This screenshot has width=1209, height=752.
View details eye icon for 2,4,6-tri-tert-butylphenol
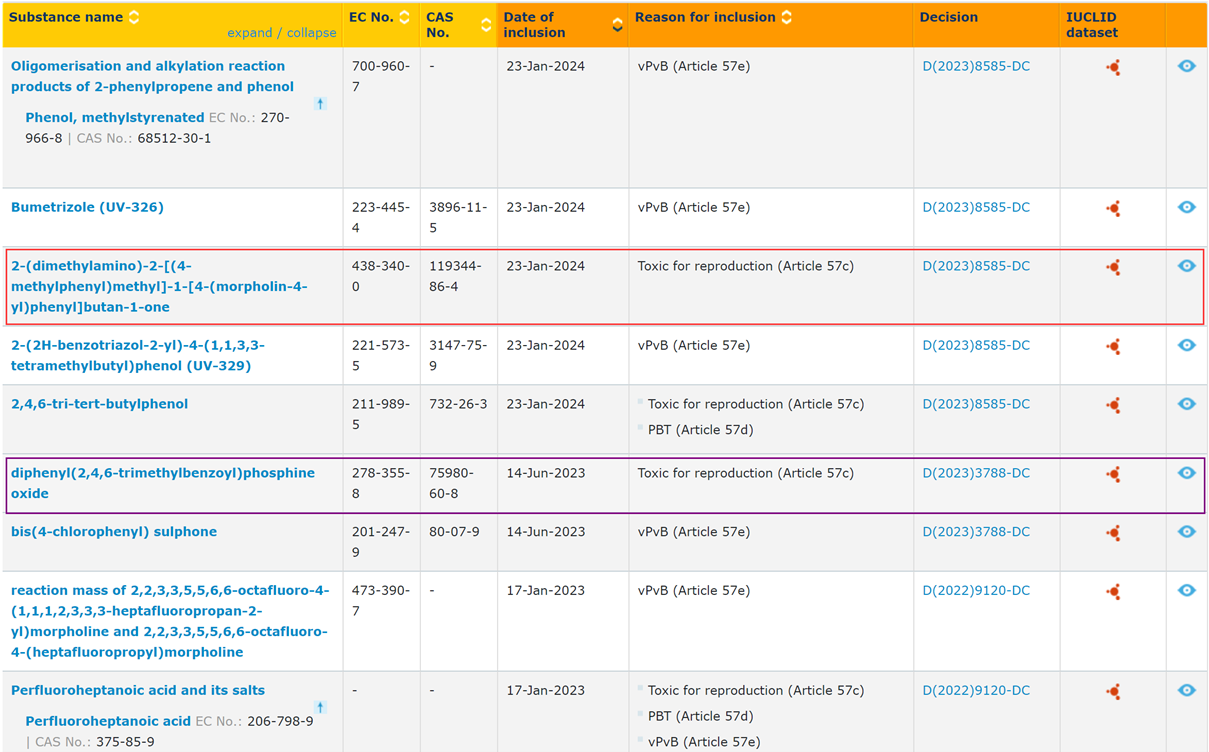click(x=1187, y=404)
